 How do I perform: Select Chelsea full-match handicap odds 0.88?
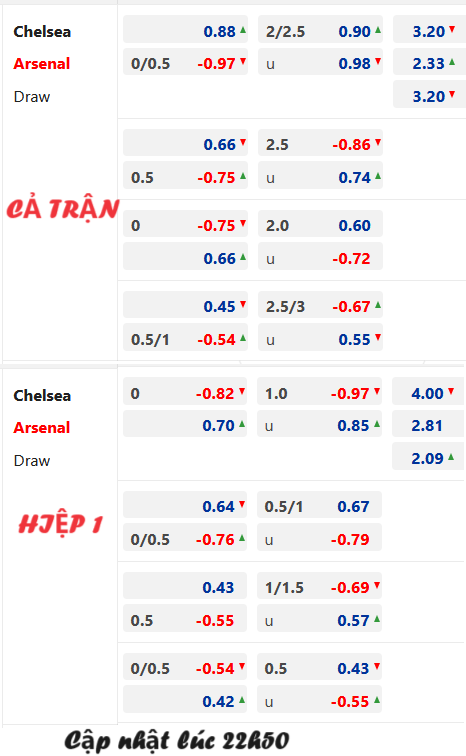pyautogui.click(x=186, y=31)
